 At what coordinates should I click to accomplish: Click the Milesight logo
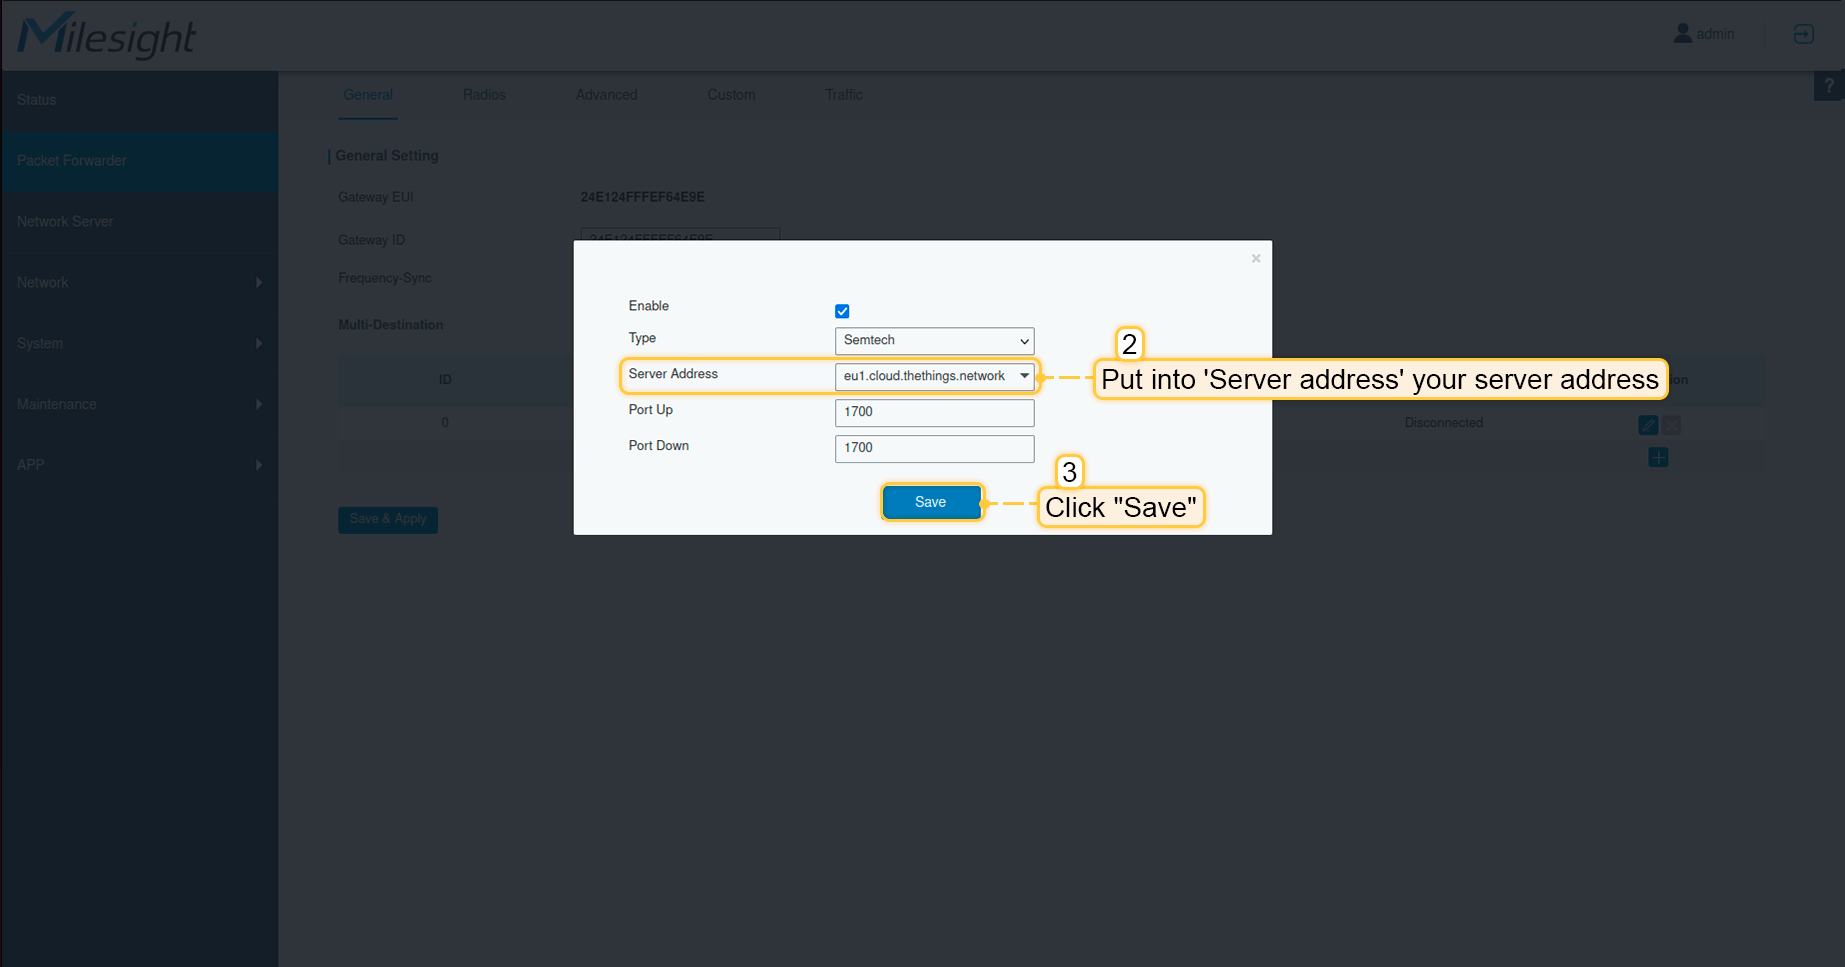tap(106, 36)
